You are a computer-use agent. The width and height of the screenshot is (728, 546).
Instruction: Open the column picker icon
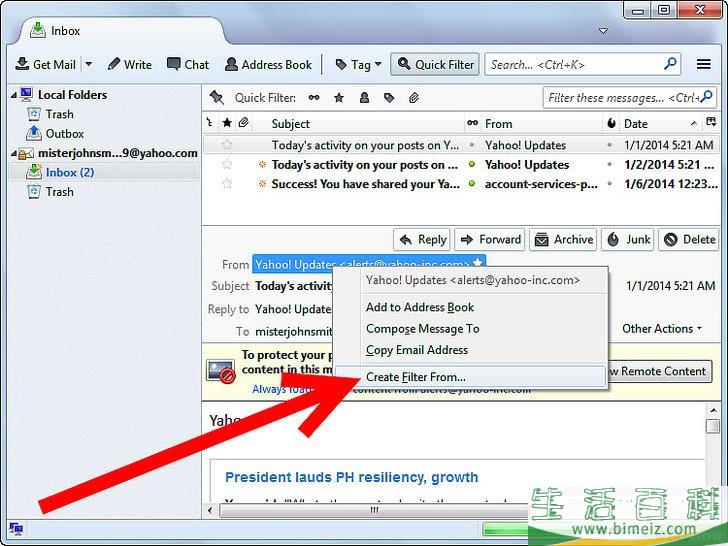click(x=711, y=122)
